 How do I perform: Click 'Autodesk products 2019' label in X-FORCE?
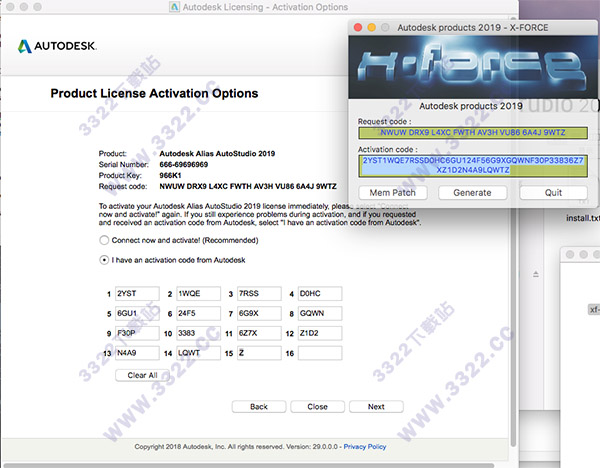click(x=471, y=106)
